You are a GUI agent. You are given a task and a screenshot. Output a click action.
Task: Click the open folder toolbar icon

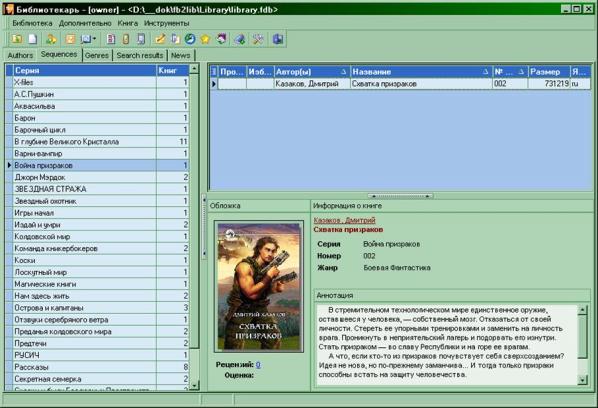click(x=16, y=39)
